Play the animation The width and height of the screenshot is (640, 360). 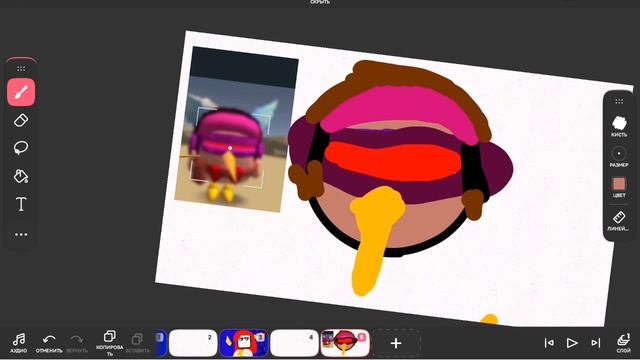click(x=572, y=343)
